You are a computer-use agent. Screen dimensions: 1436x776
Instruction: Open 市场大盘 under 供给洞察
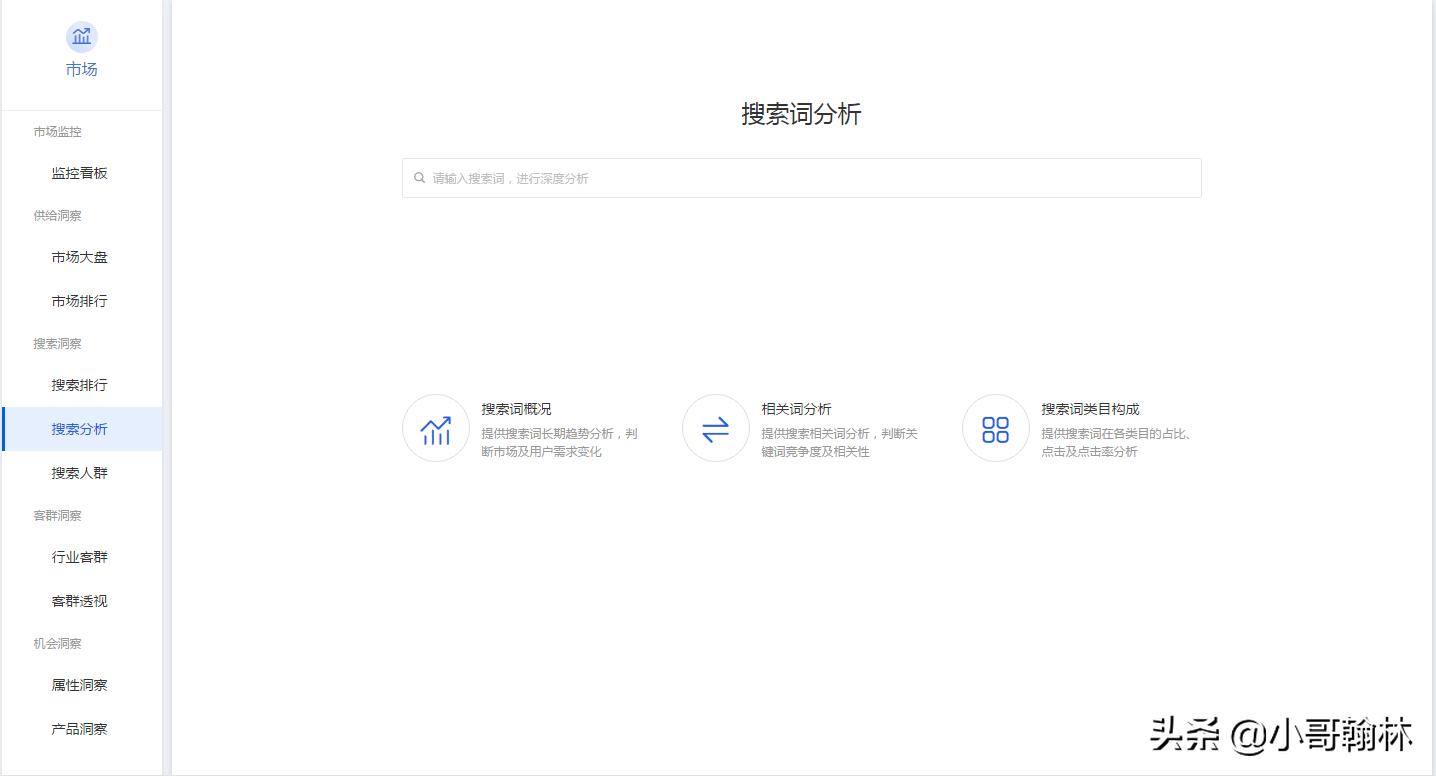click(78, 257)
